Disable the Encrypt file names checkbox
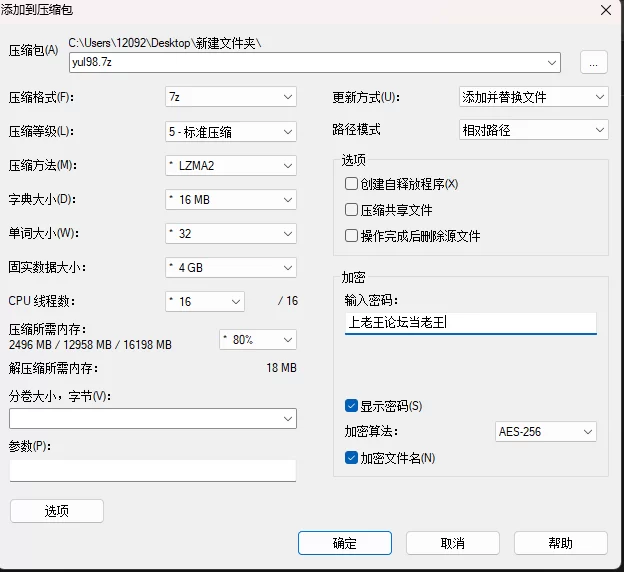 point(351,458)
